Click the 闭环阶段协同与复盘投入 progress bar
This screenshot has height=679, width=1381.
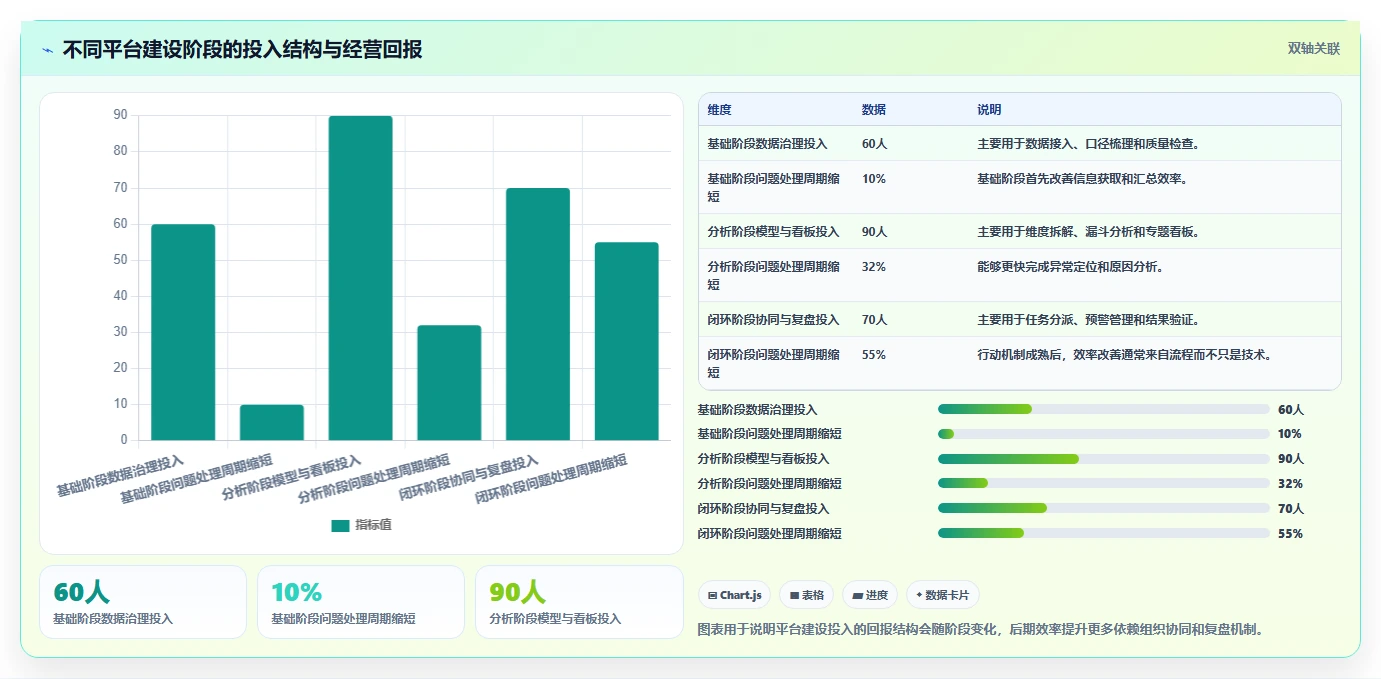coord(1104,508)
